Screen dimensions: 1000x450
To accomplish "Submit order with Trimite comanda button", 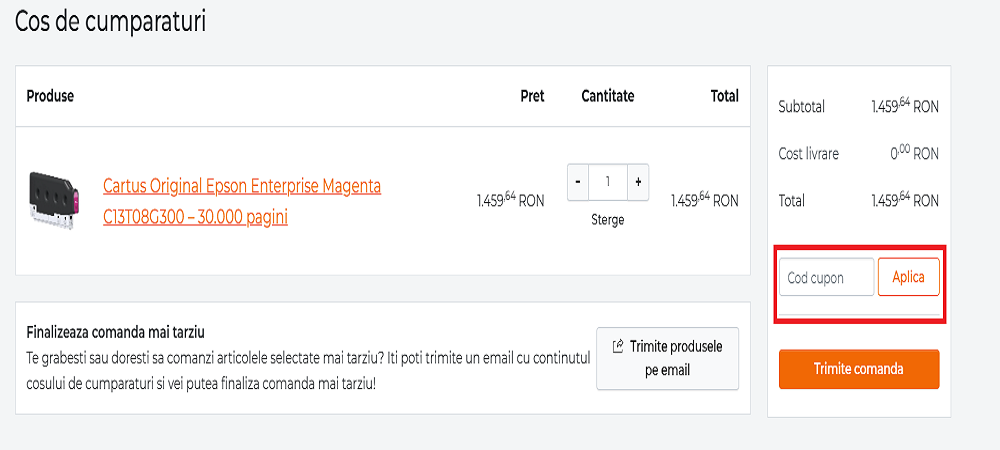I will (858, 369).
